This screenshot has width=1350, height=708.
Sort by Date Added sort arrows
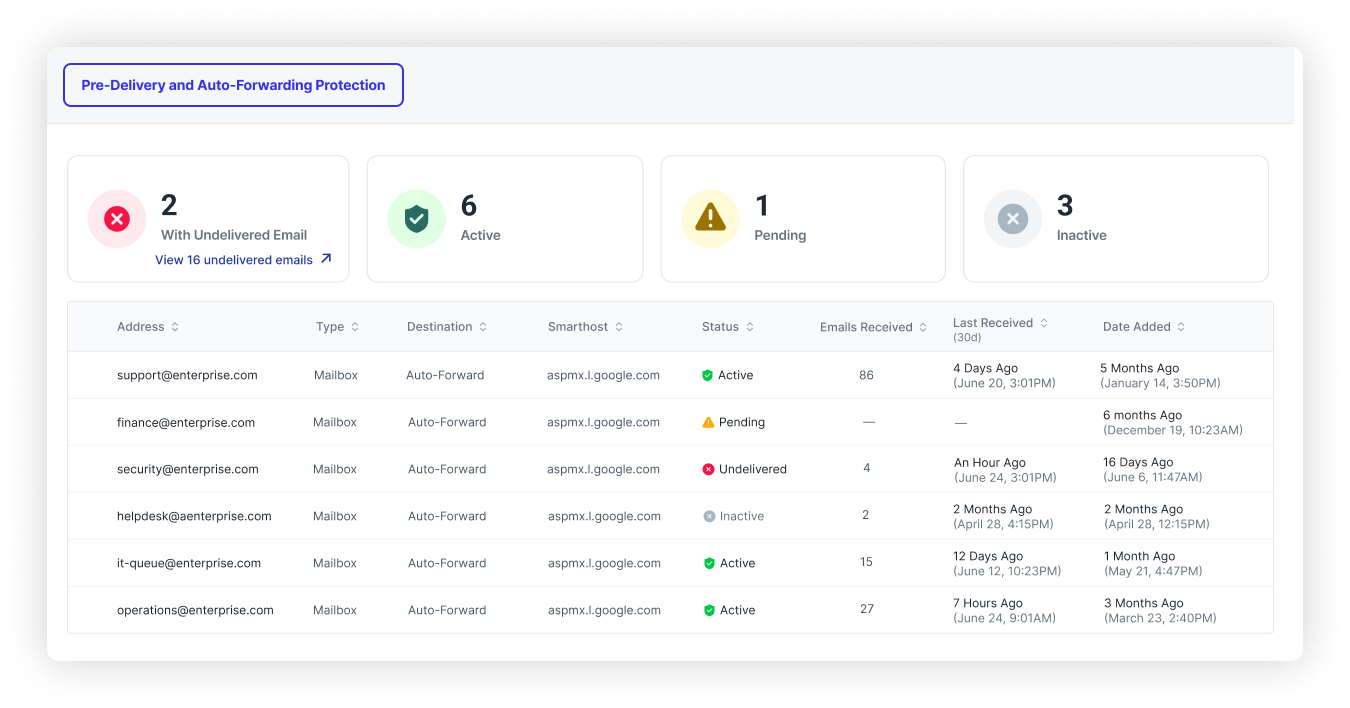1181,327
